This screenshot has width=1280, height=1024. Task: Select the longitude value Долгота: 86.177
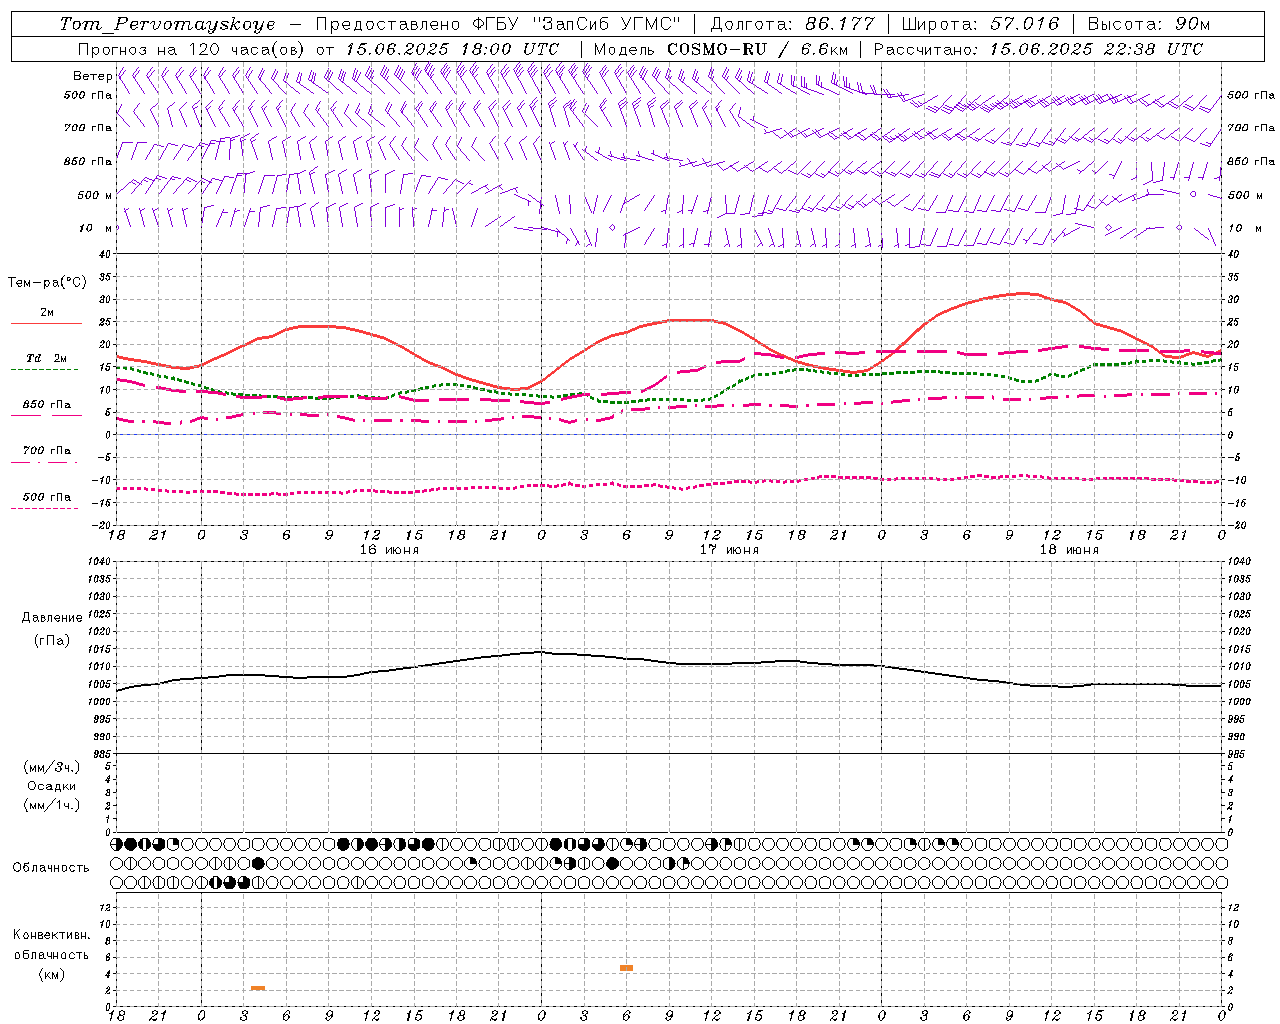coord(792,24)
